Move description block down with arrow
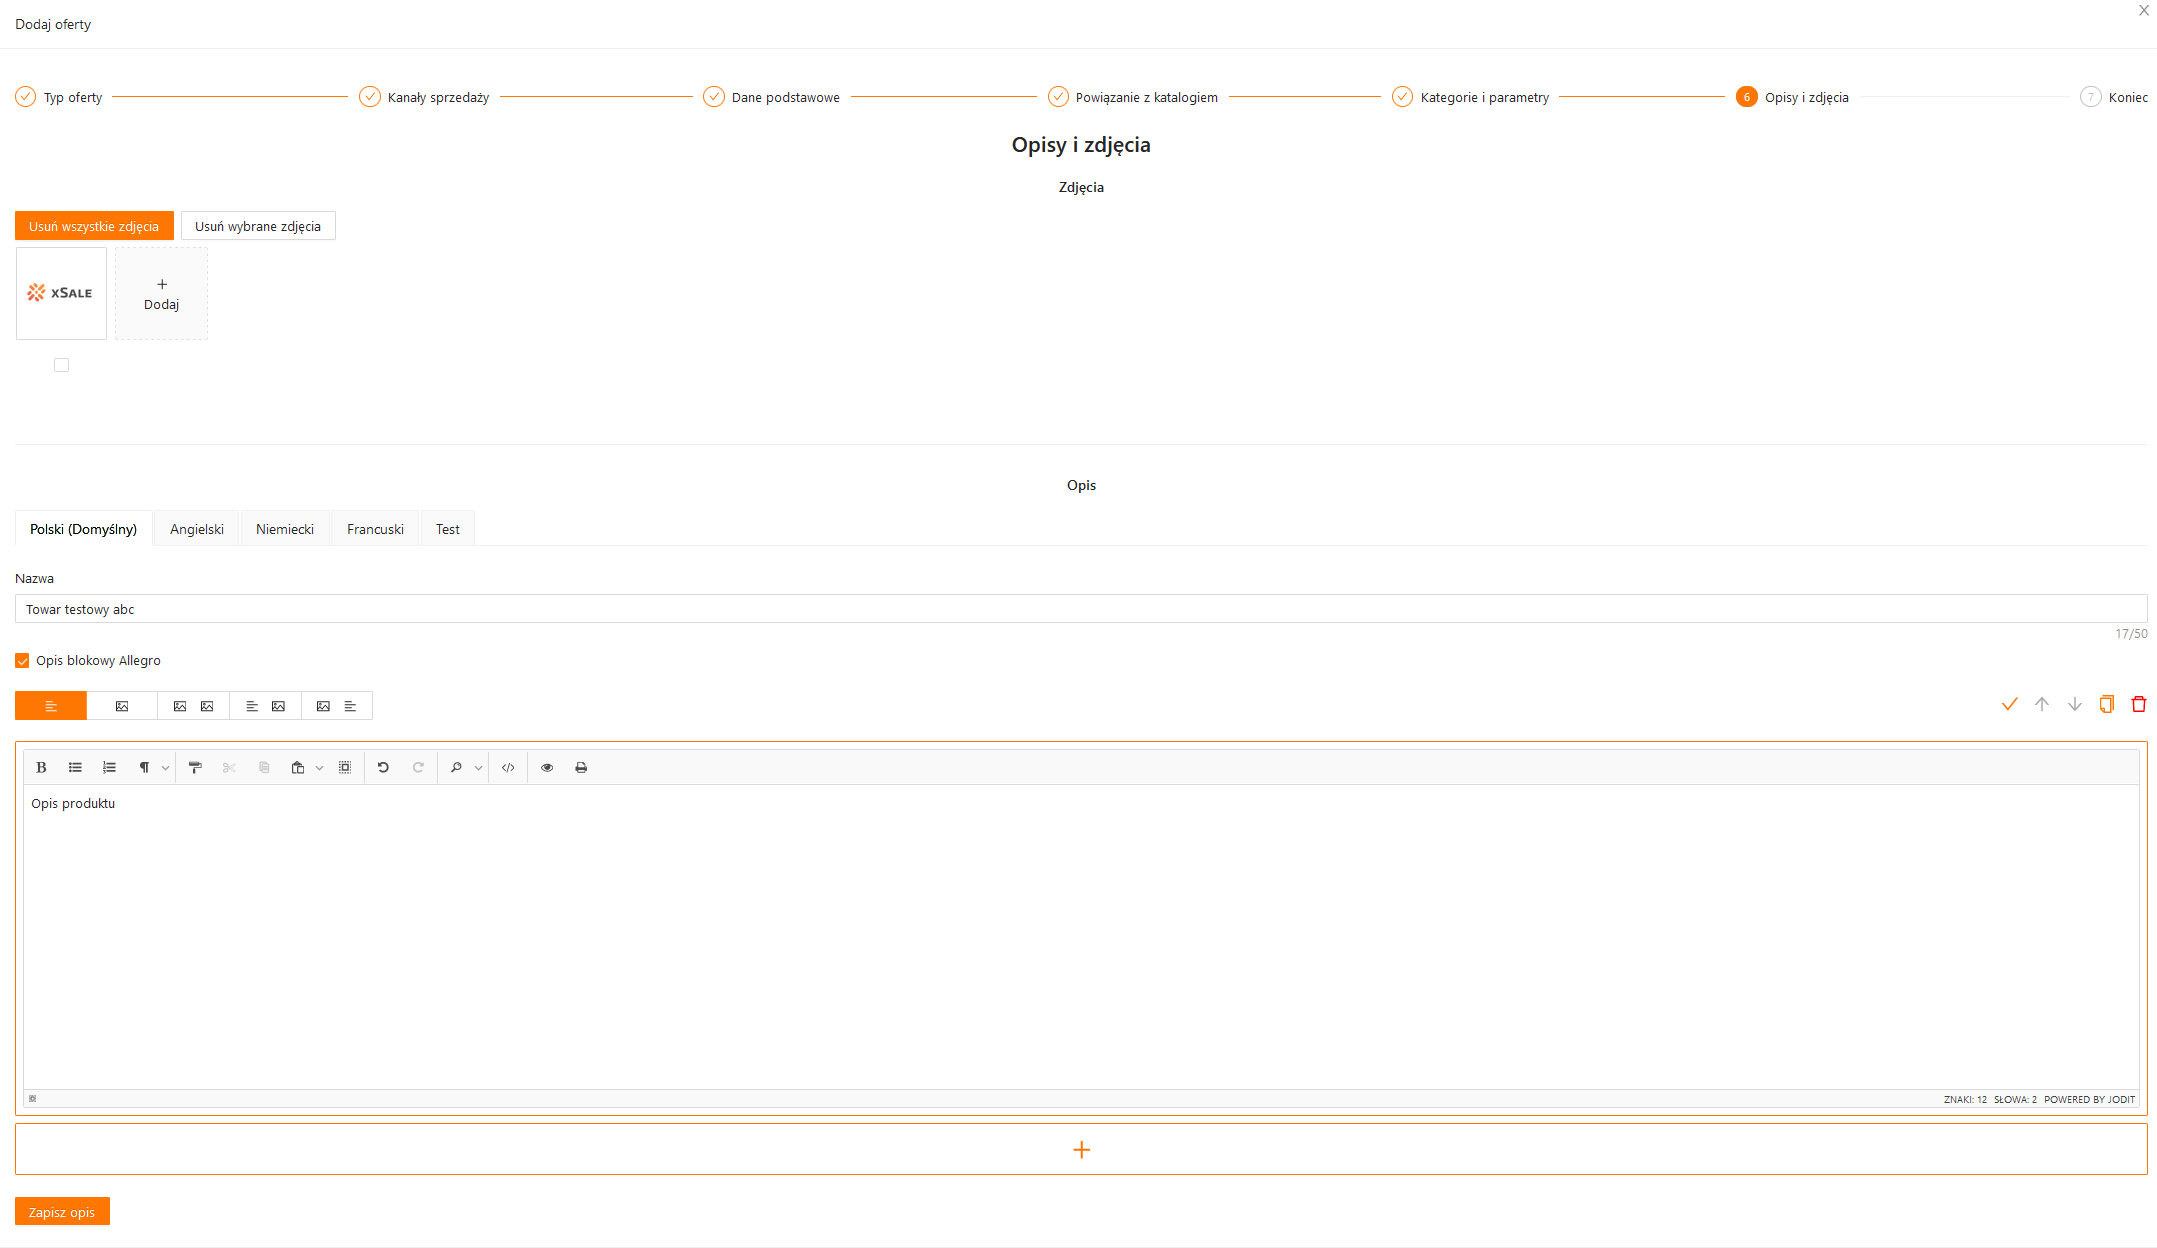Viewport: 2157px width, 1248px height. [x=2074, y=704]
